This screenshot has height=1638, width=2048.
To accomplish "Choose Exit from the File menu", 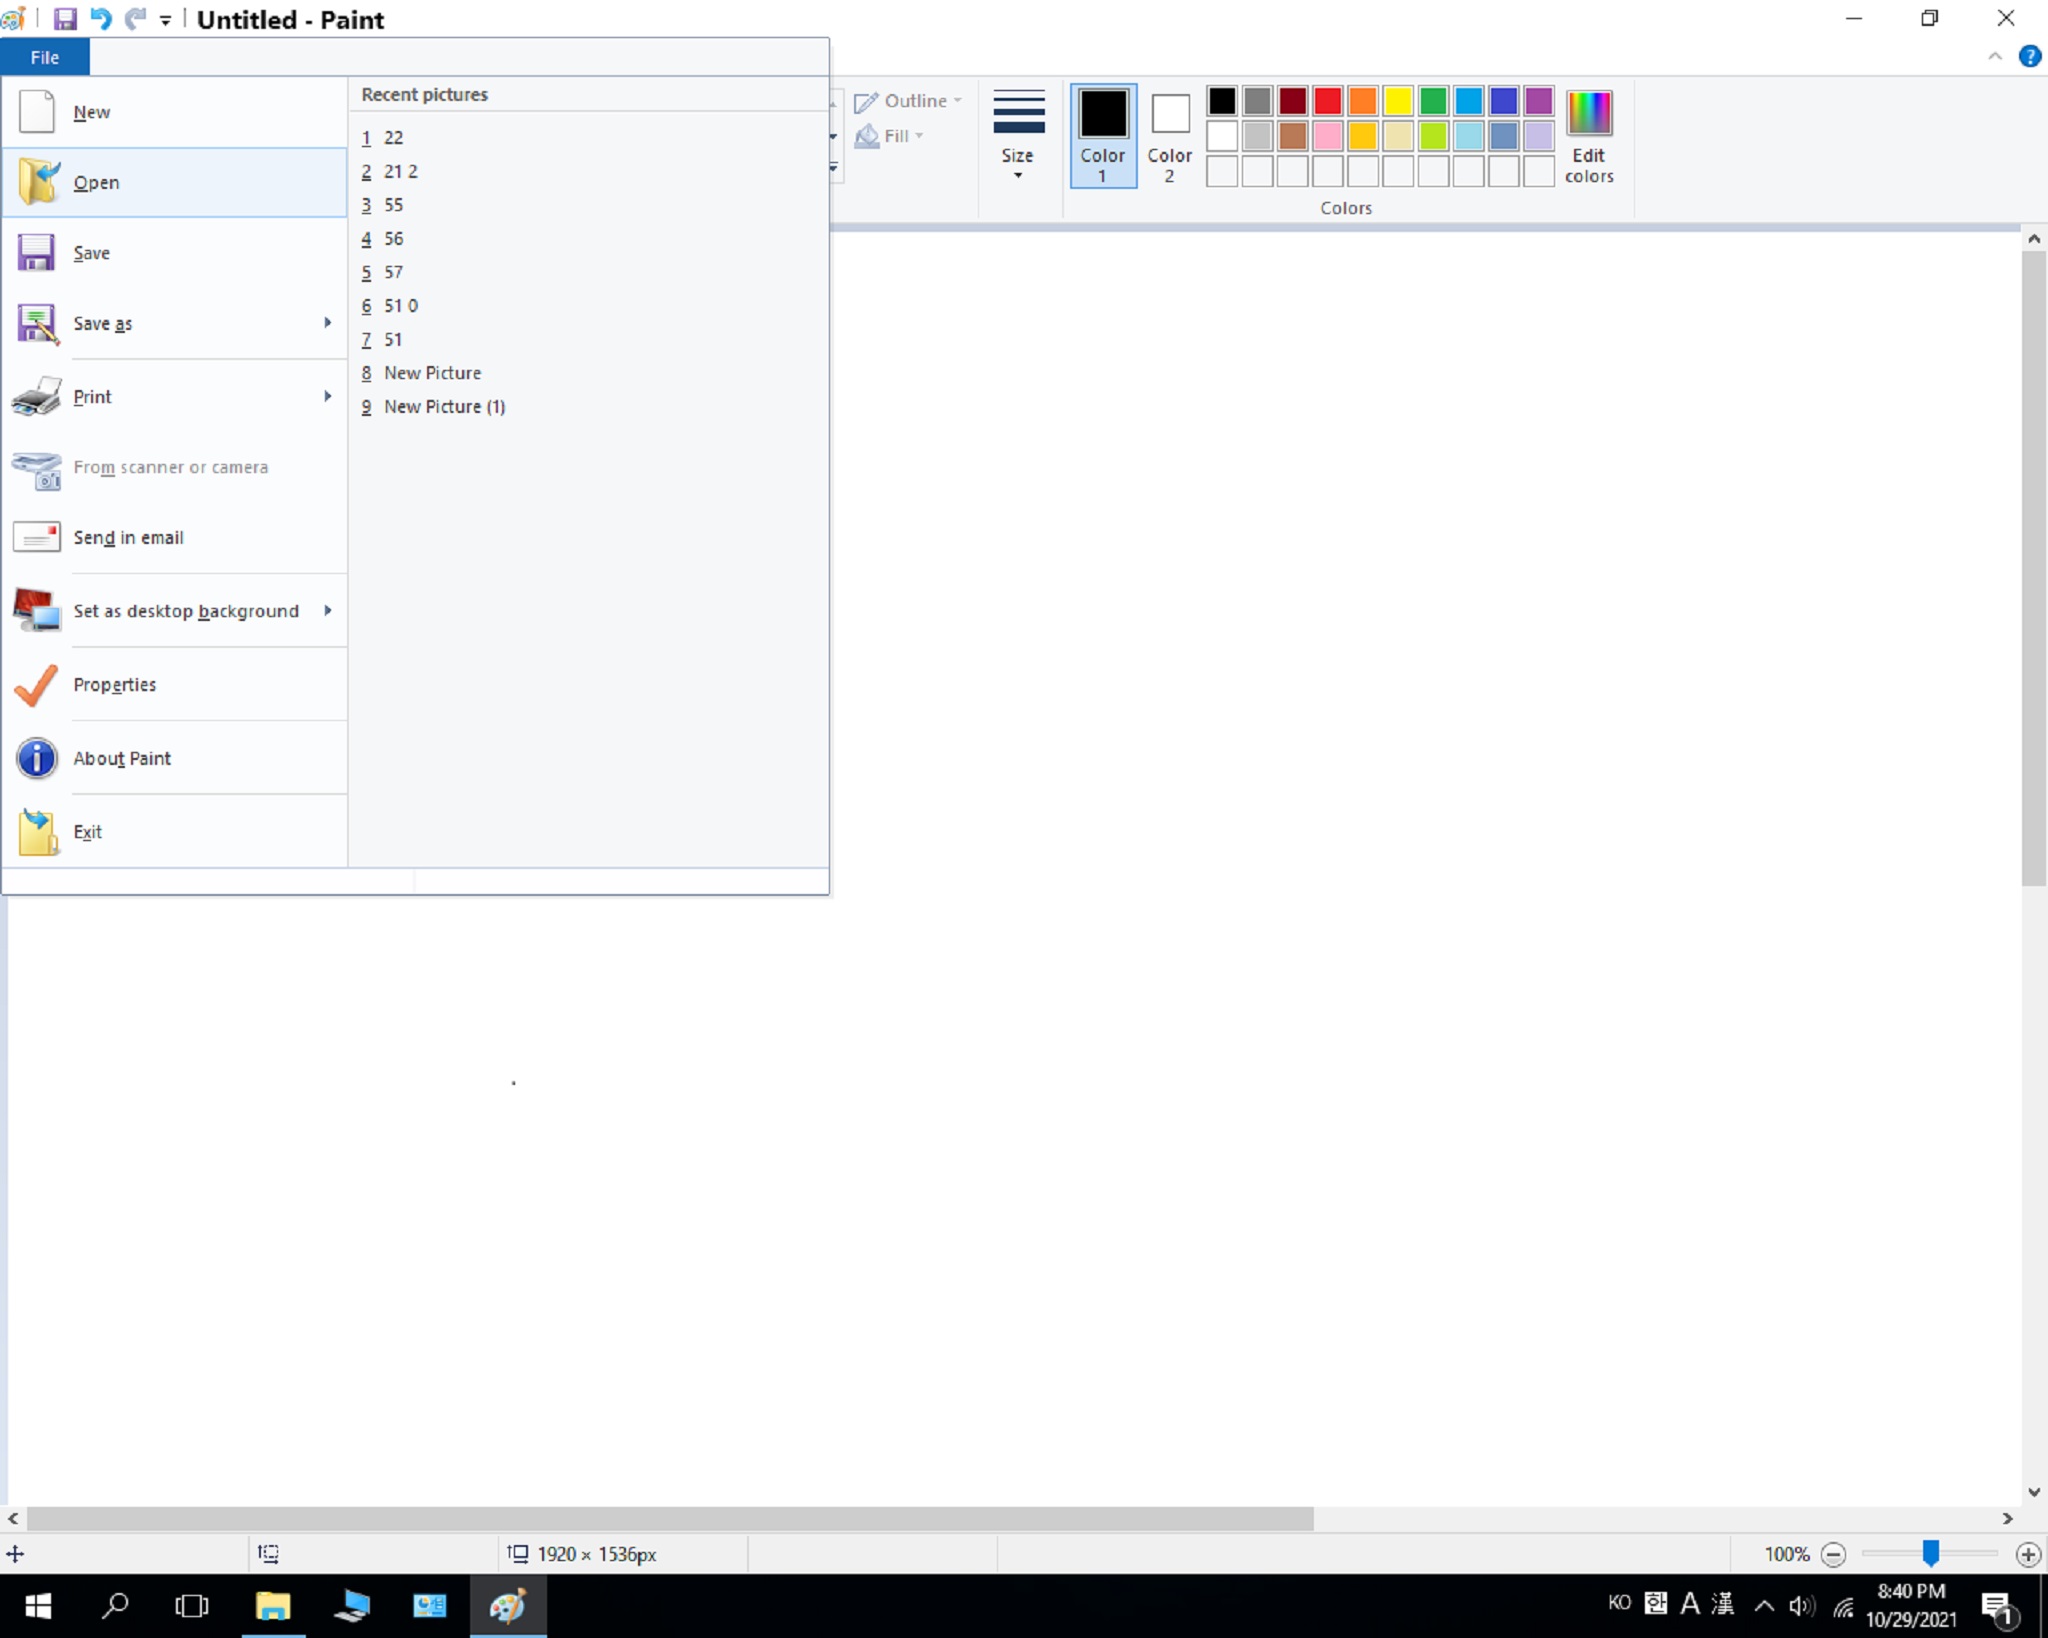I will 174,832.
